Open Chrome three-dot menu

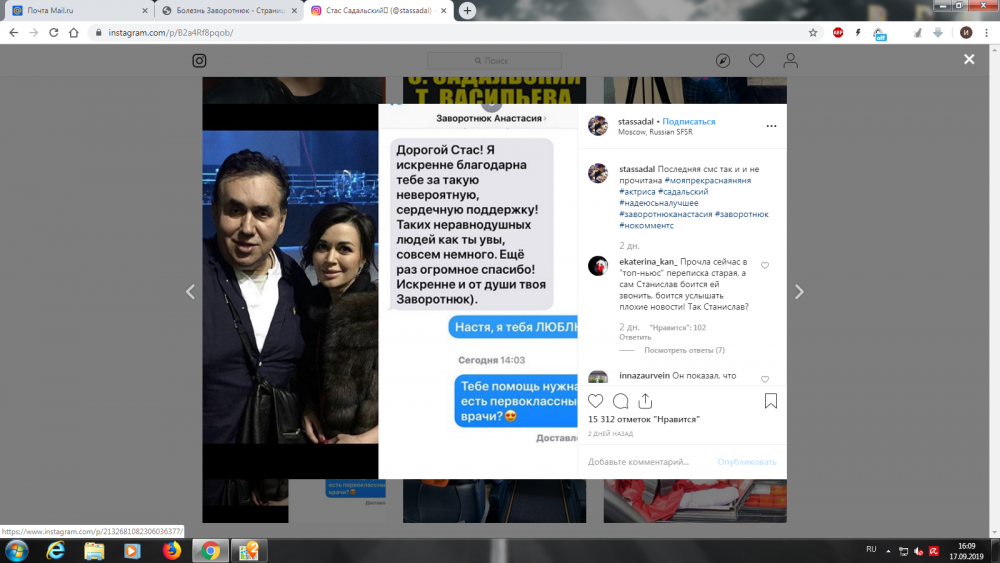[x=986, y=33]
